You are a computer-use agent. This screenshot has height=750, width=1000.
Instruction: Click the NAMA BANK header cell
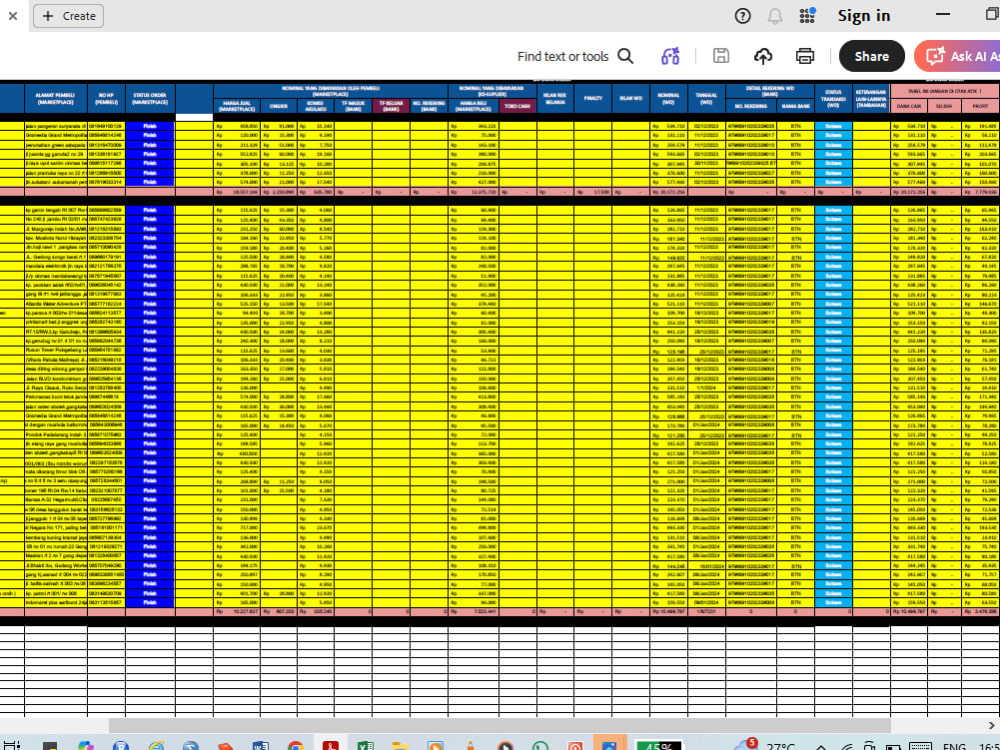(795, 107)
